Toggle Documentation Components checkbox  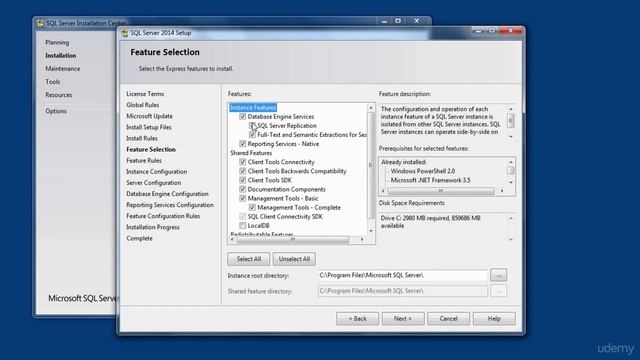tap(242, 189)
